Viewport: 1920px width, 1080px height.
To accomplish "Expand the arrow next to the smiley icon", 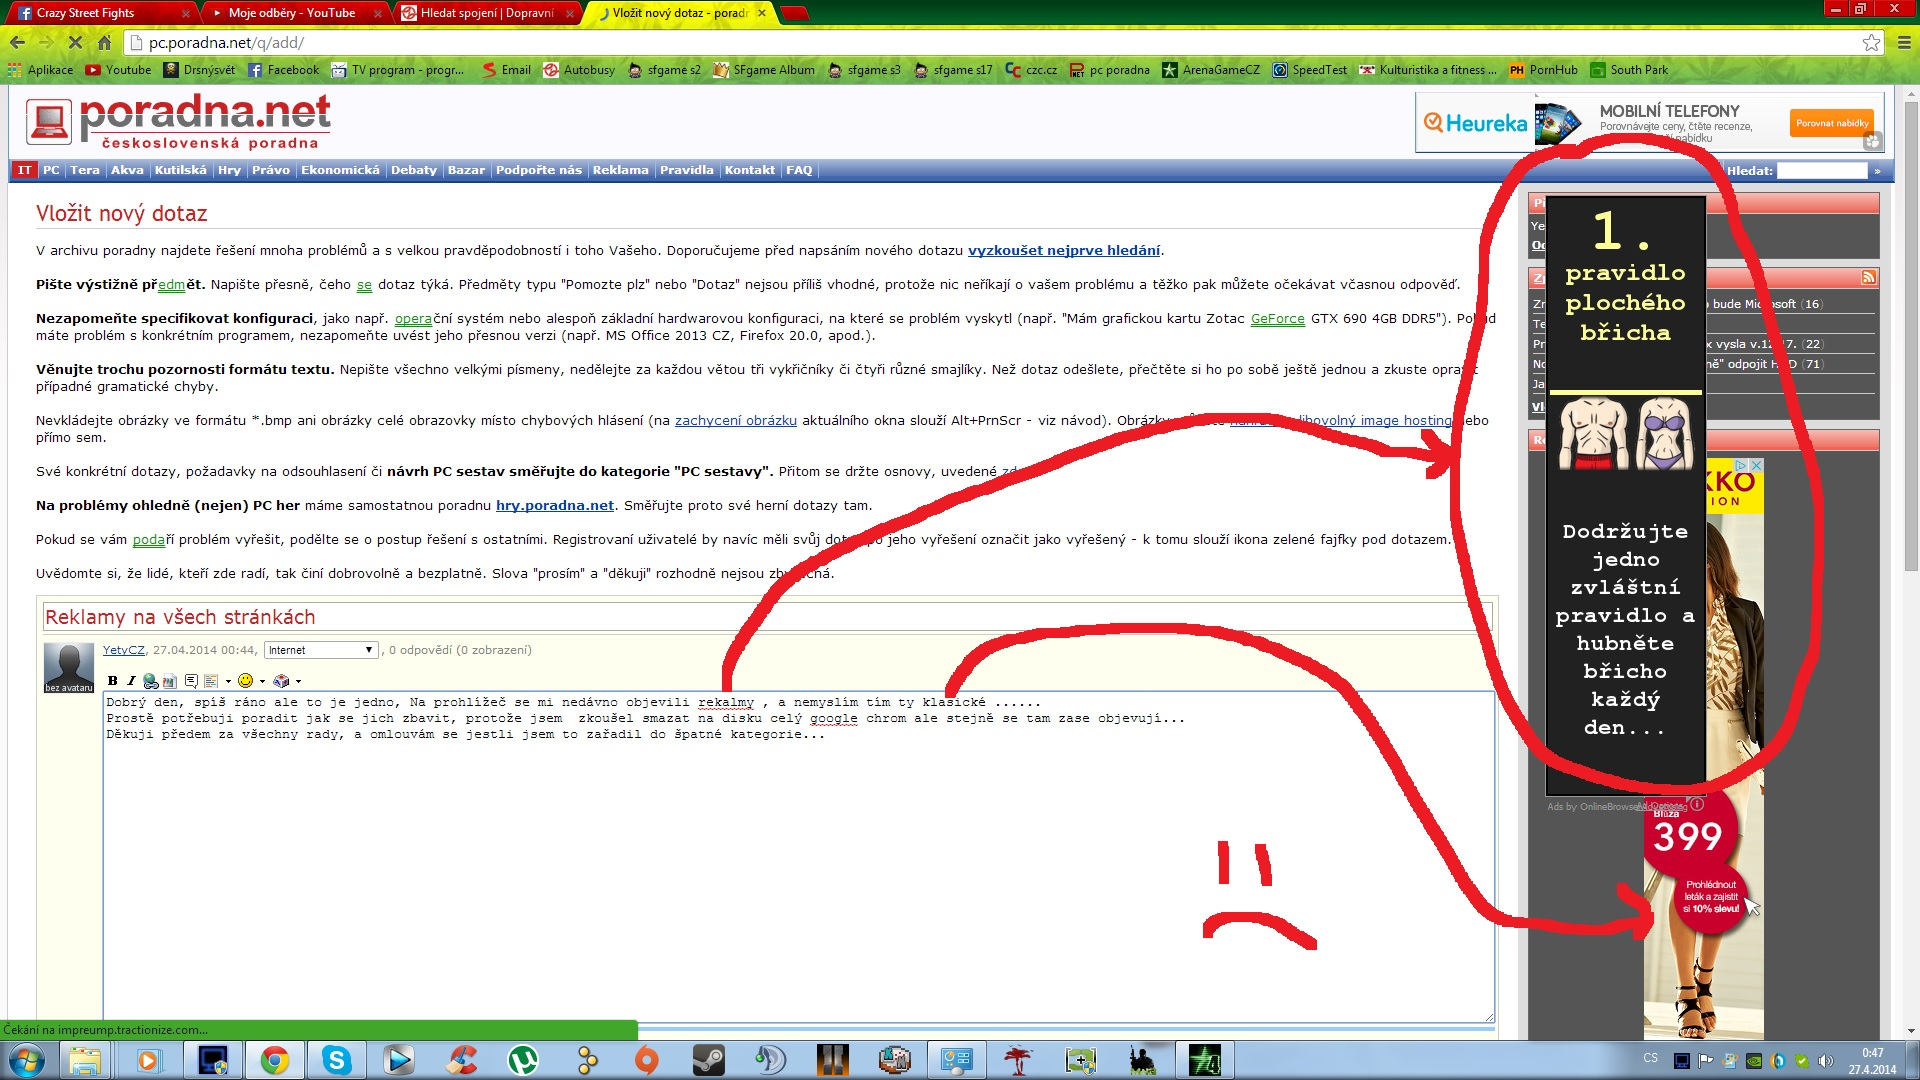I will (x=262, y=682).
